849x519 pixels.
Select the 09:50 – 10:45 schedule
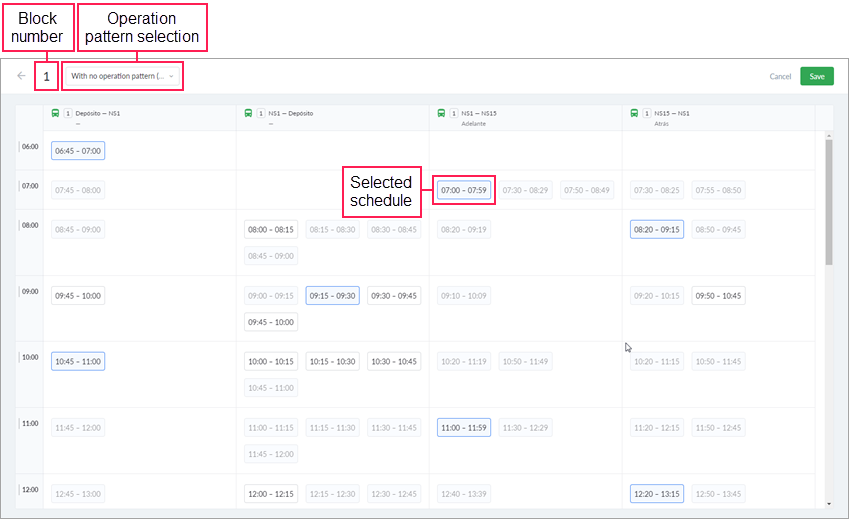click(718, 296)
